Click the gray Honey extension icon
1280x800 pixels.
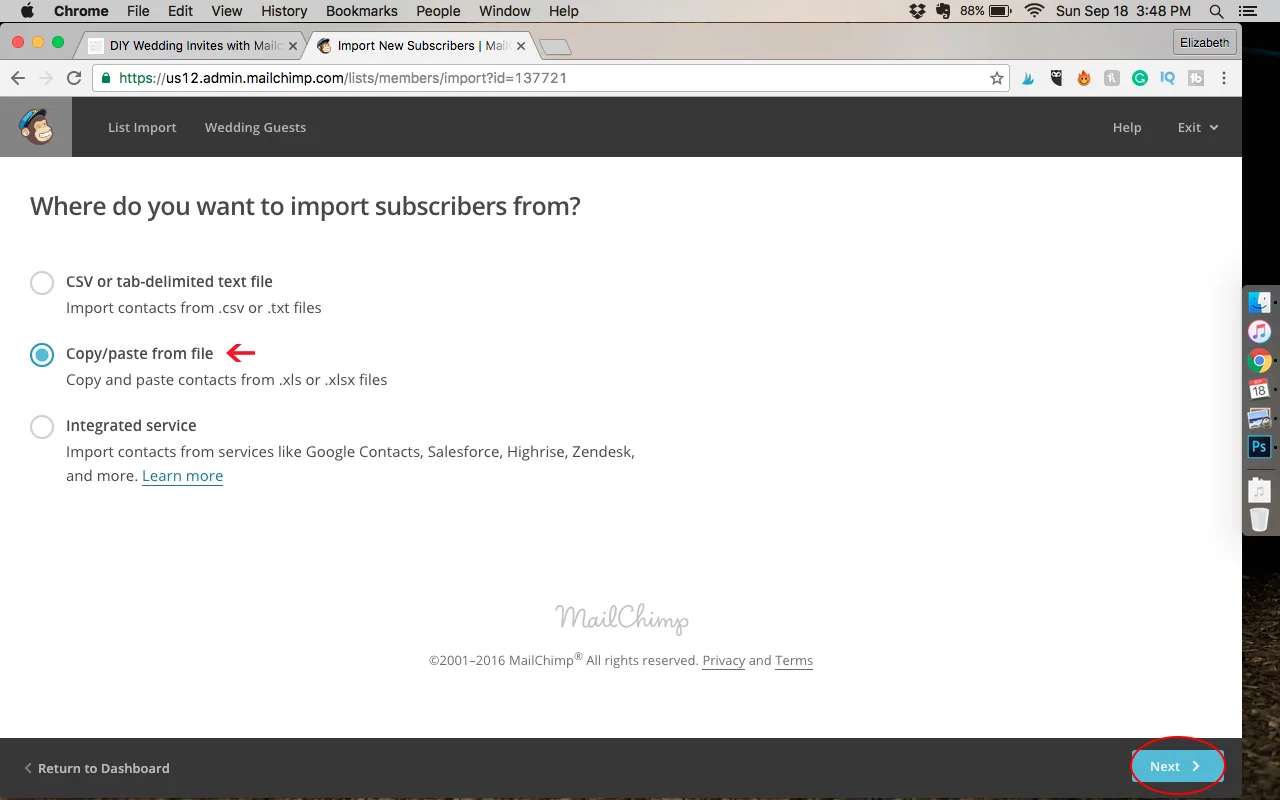[x=1112, y=78]
